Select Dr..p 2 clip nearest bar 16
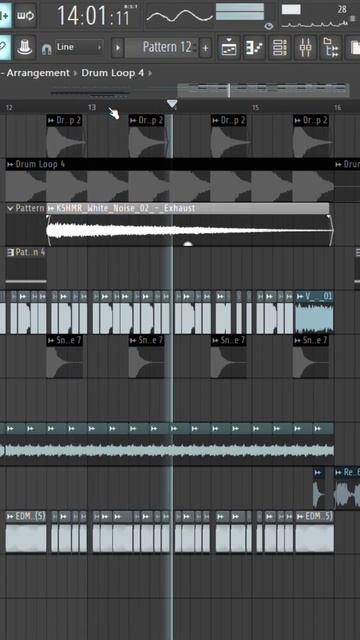The image size is (360, 640). pos(311,136)
